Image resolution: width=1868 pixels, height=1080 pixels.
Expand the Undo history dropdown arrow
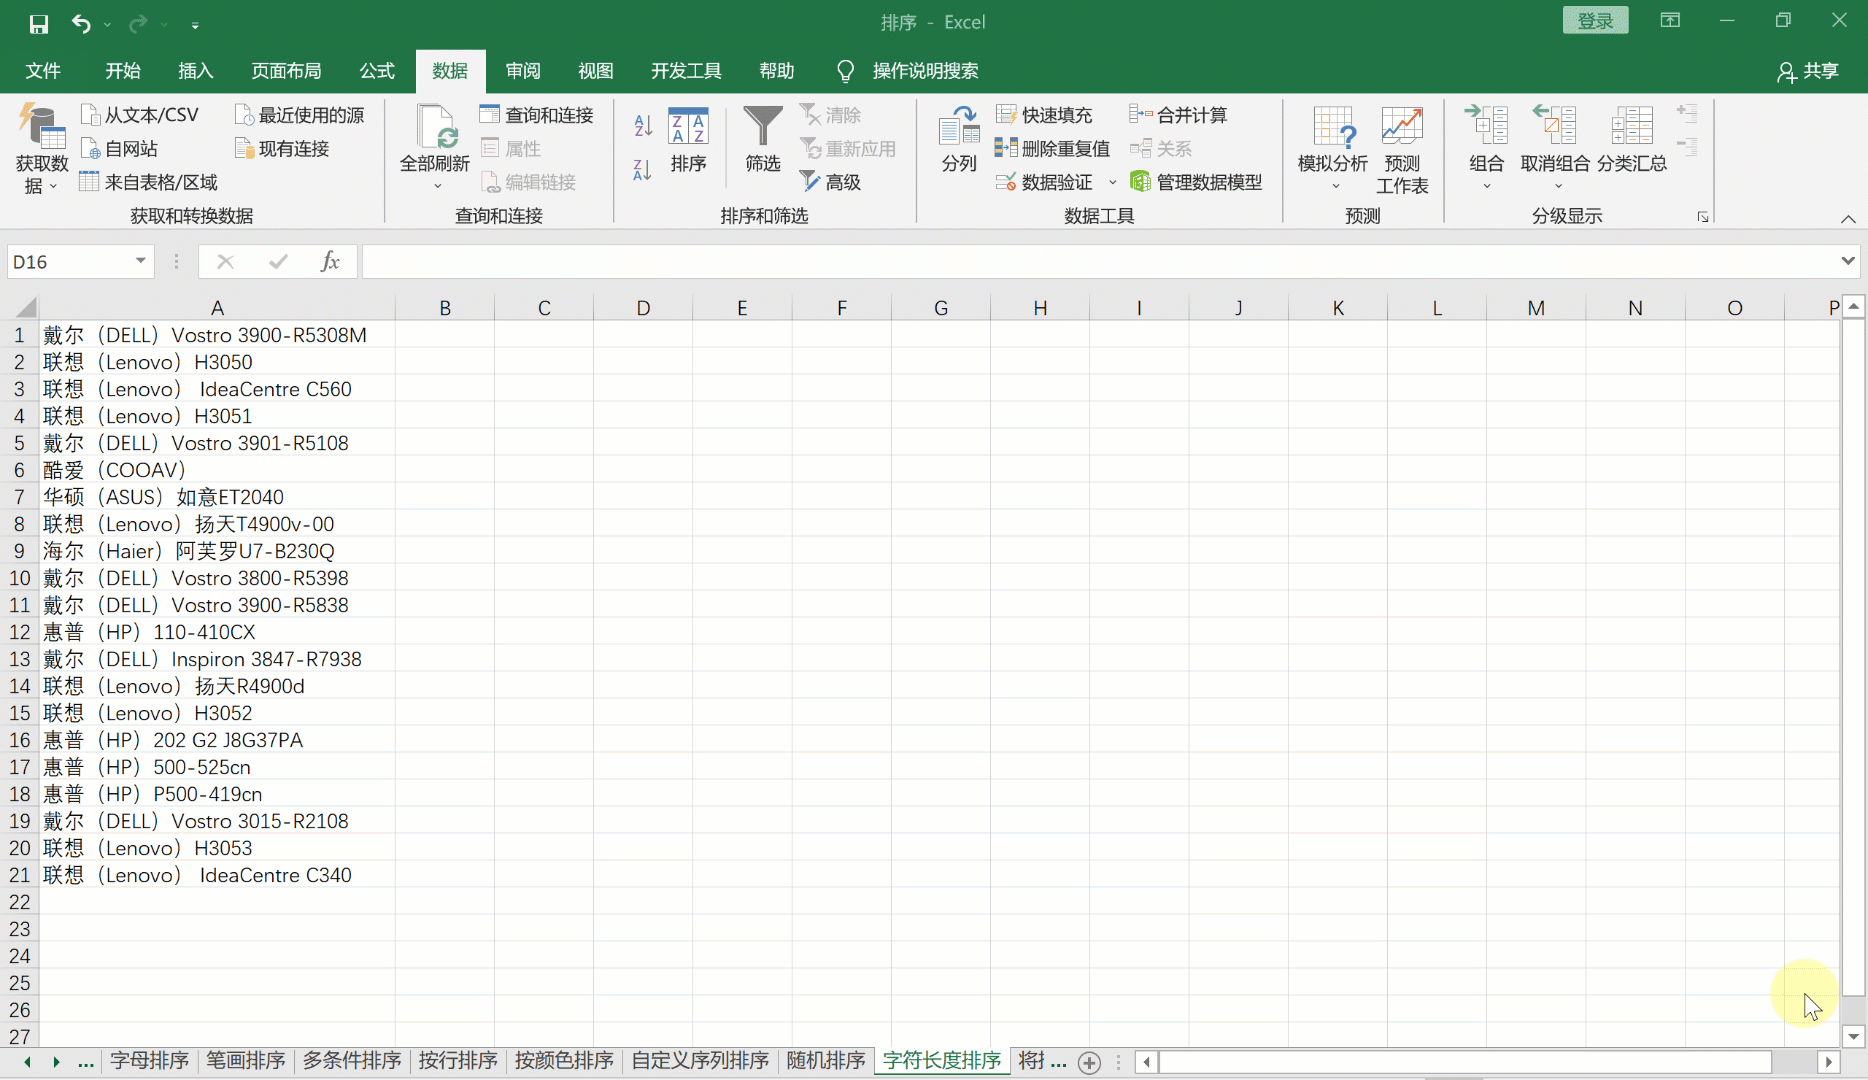(x=106, y=24)
